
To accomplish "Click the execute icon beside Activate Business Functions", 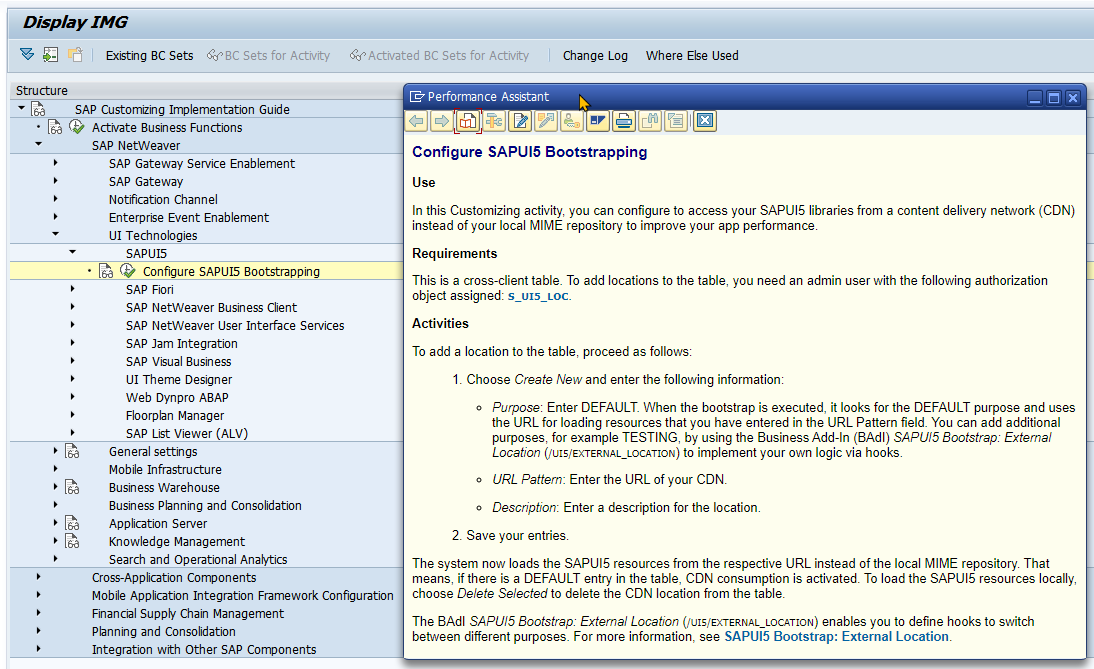I will tap(77, 126).
